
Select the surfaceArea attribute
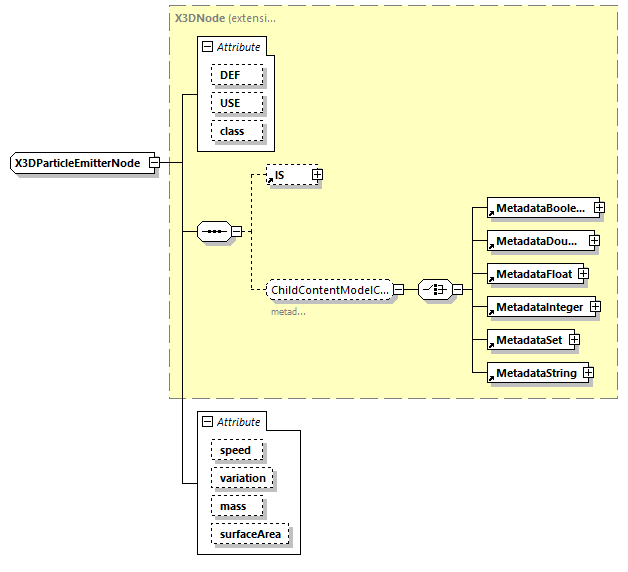point(251,534)
